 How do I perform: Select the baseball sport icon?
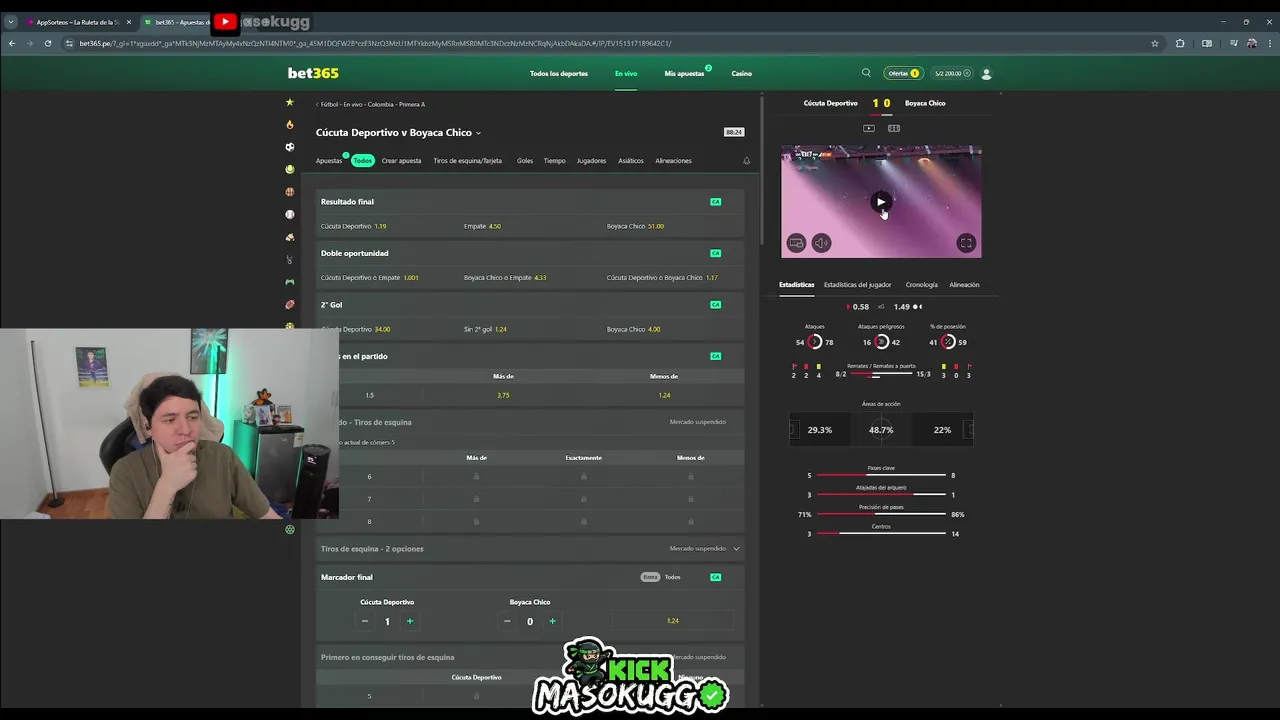coord(290,214)
